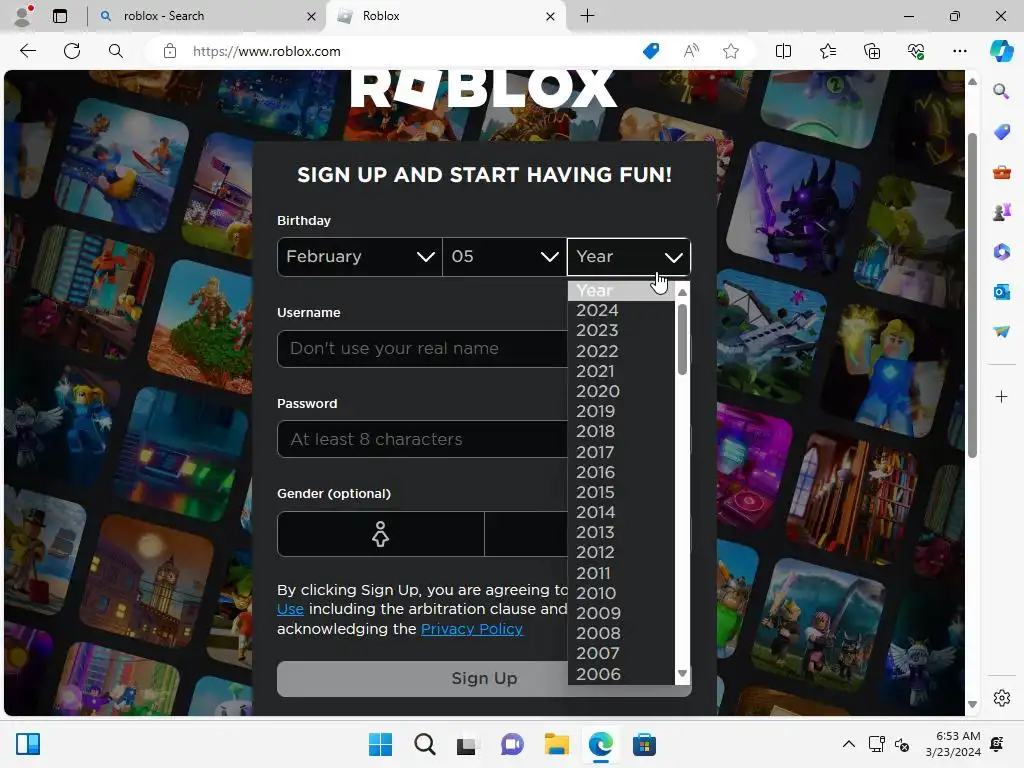Enable Read aloud in address bar
1024x768 pixels.
pyautogui.click(x=691, y=51)
